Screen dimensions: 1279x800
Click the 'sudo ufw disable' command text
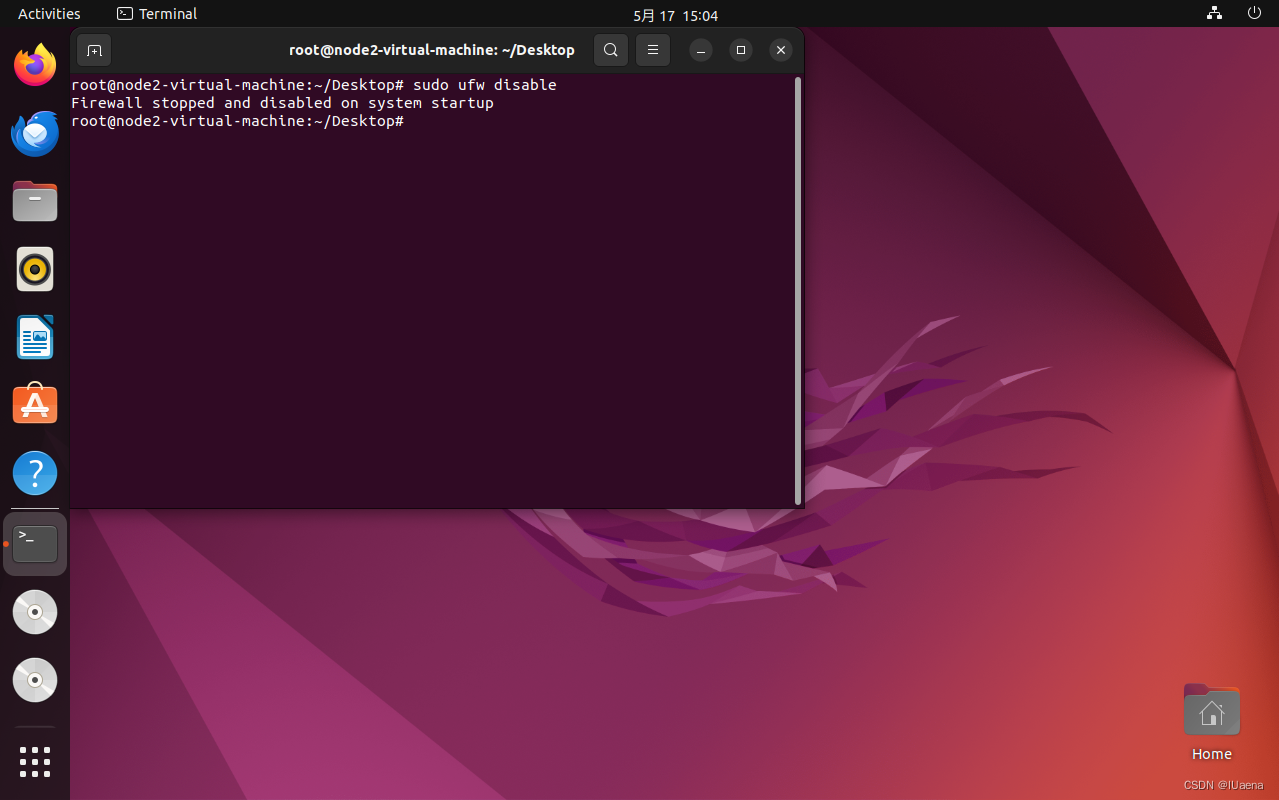[485, 85]
